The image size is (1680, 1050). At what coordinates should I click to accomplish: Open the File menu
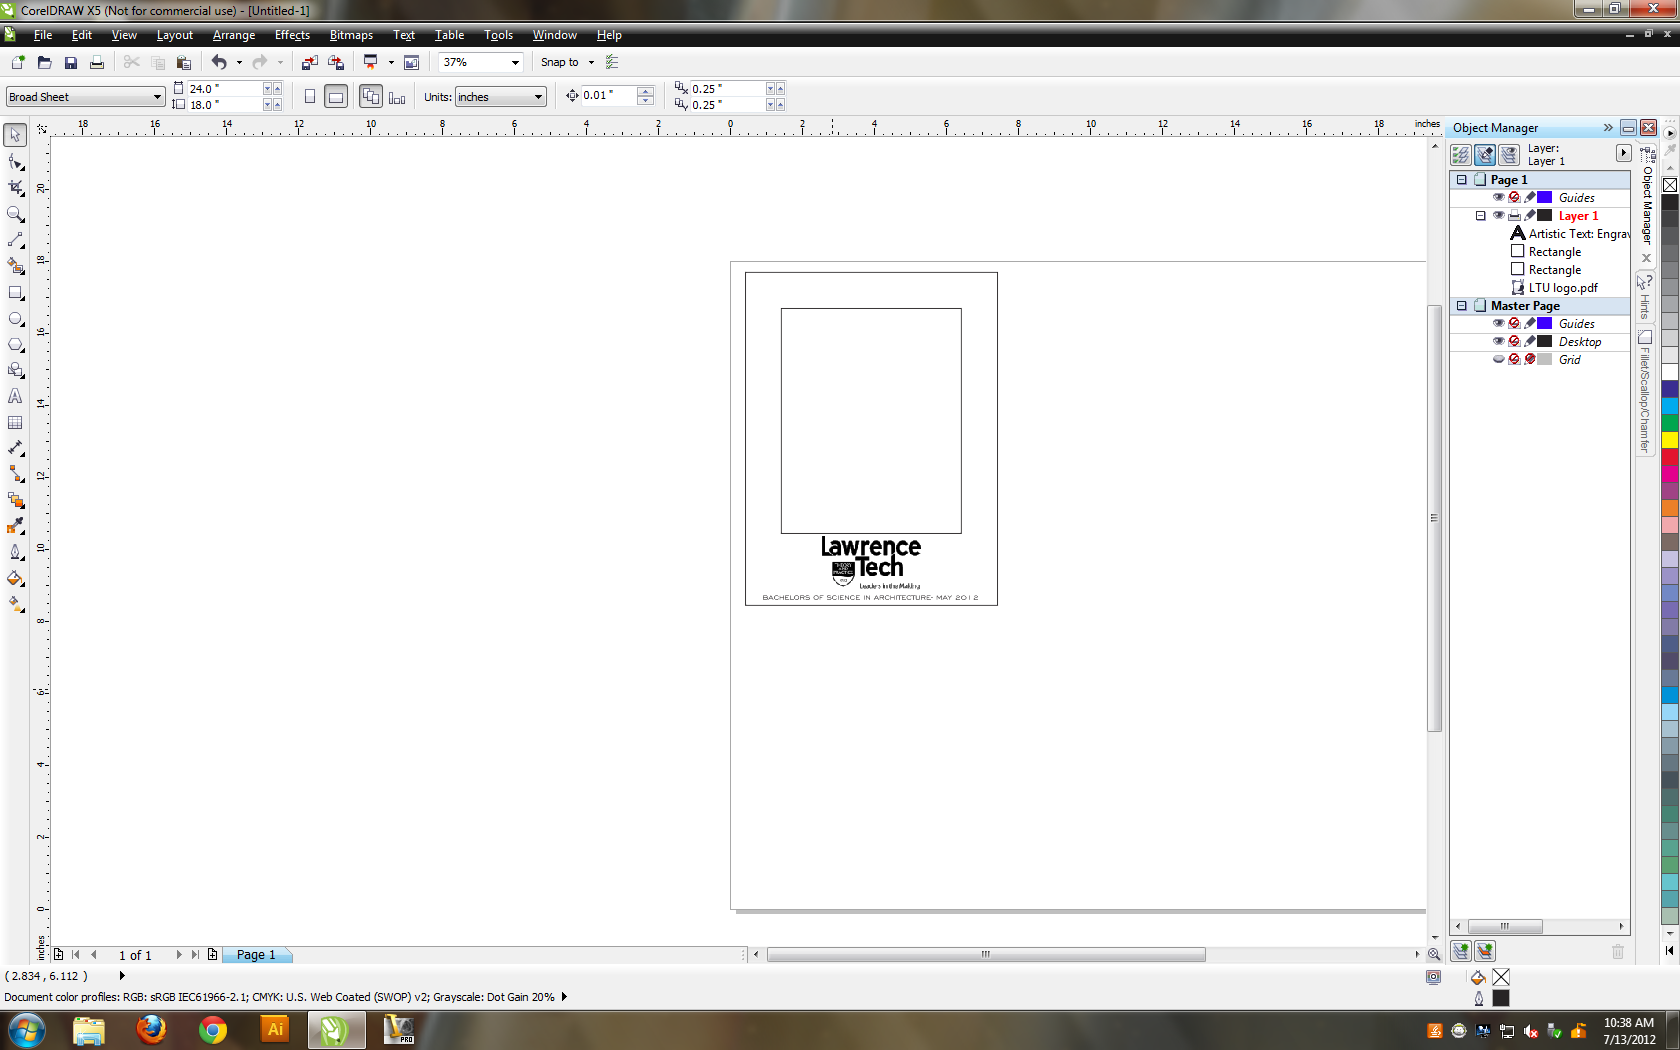[x=42, y=35]
